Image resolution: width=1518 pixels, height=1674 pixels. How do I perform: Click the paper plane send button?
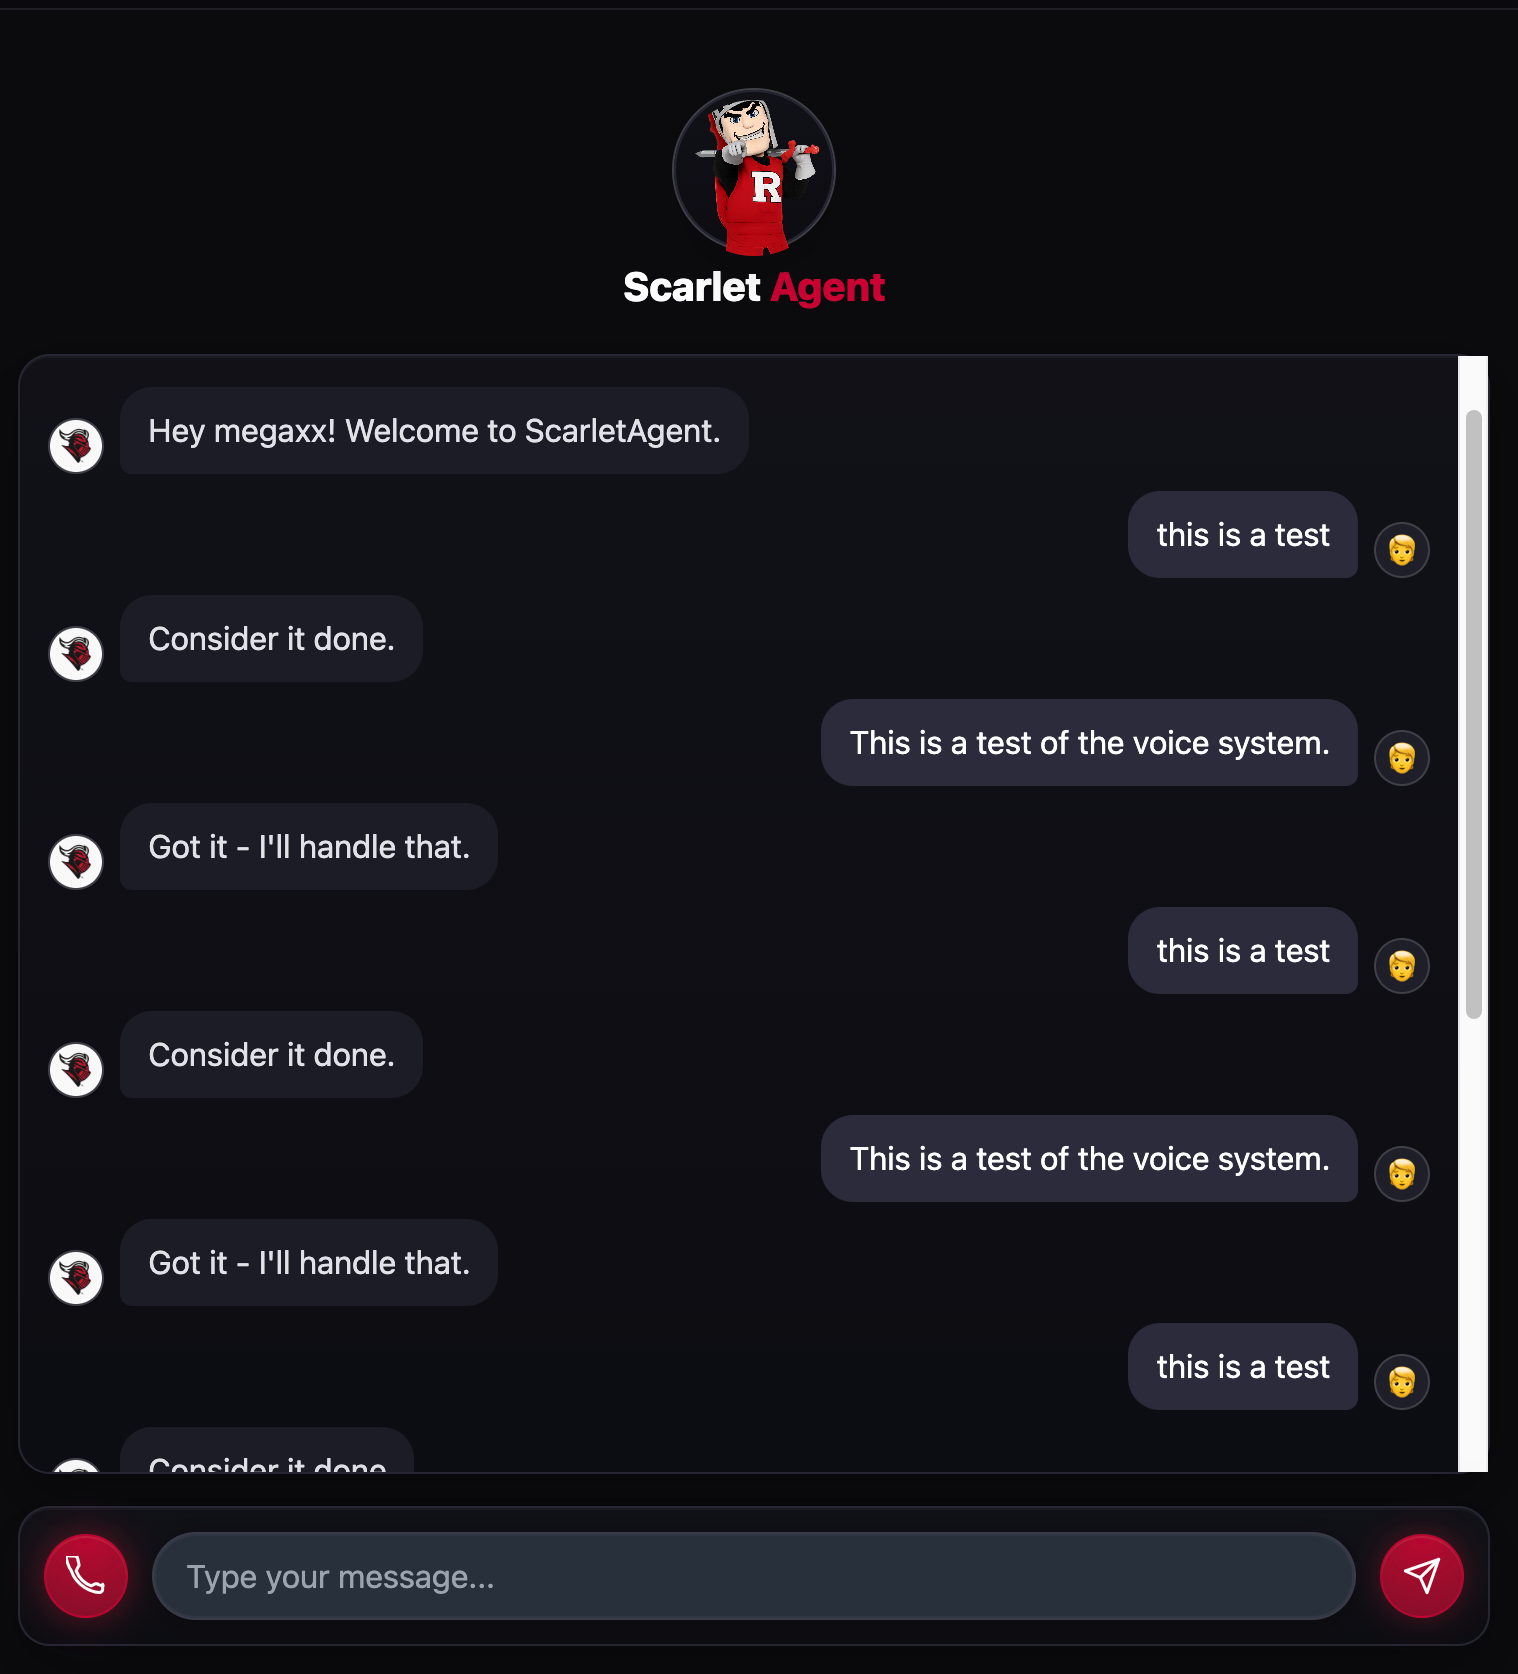click(x=1422, y=1576)
